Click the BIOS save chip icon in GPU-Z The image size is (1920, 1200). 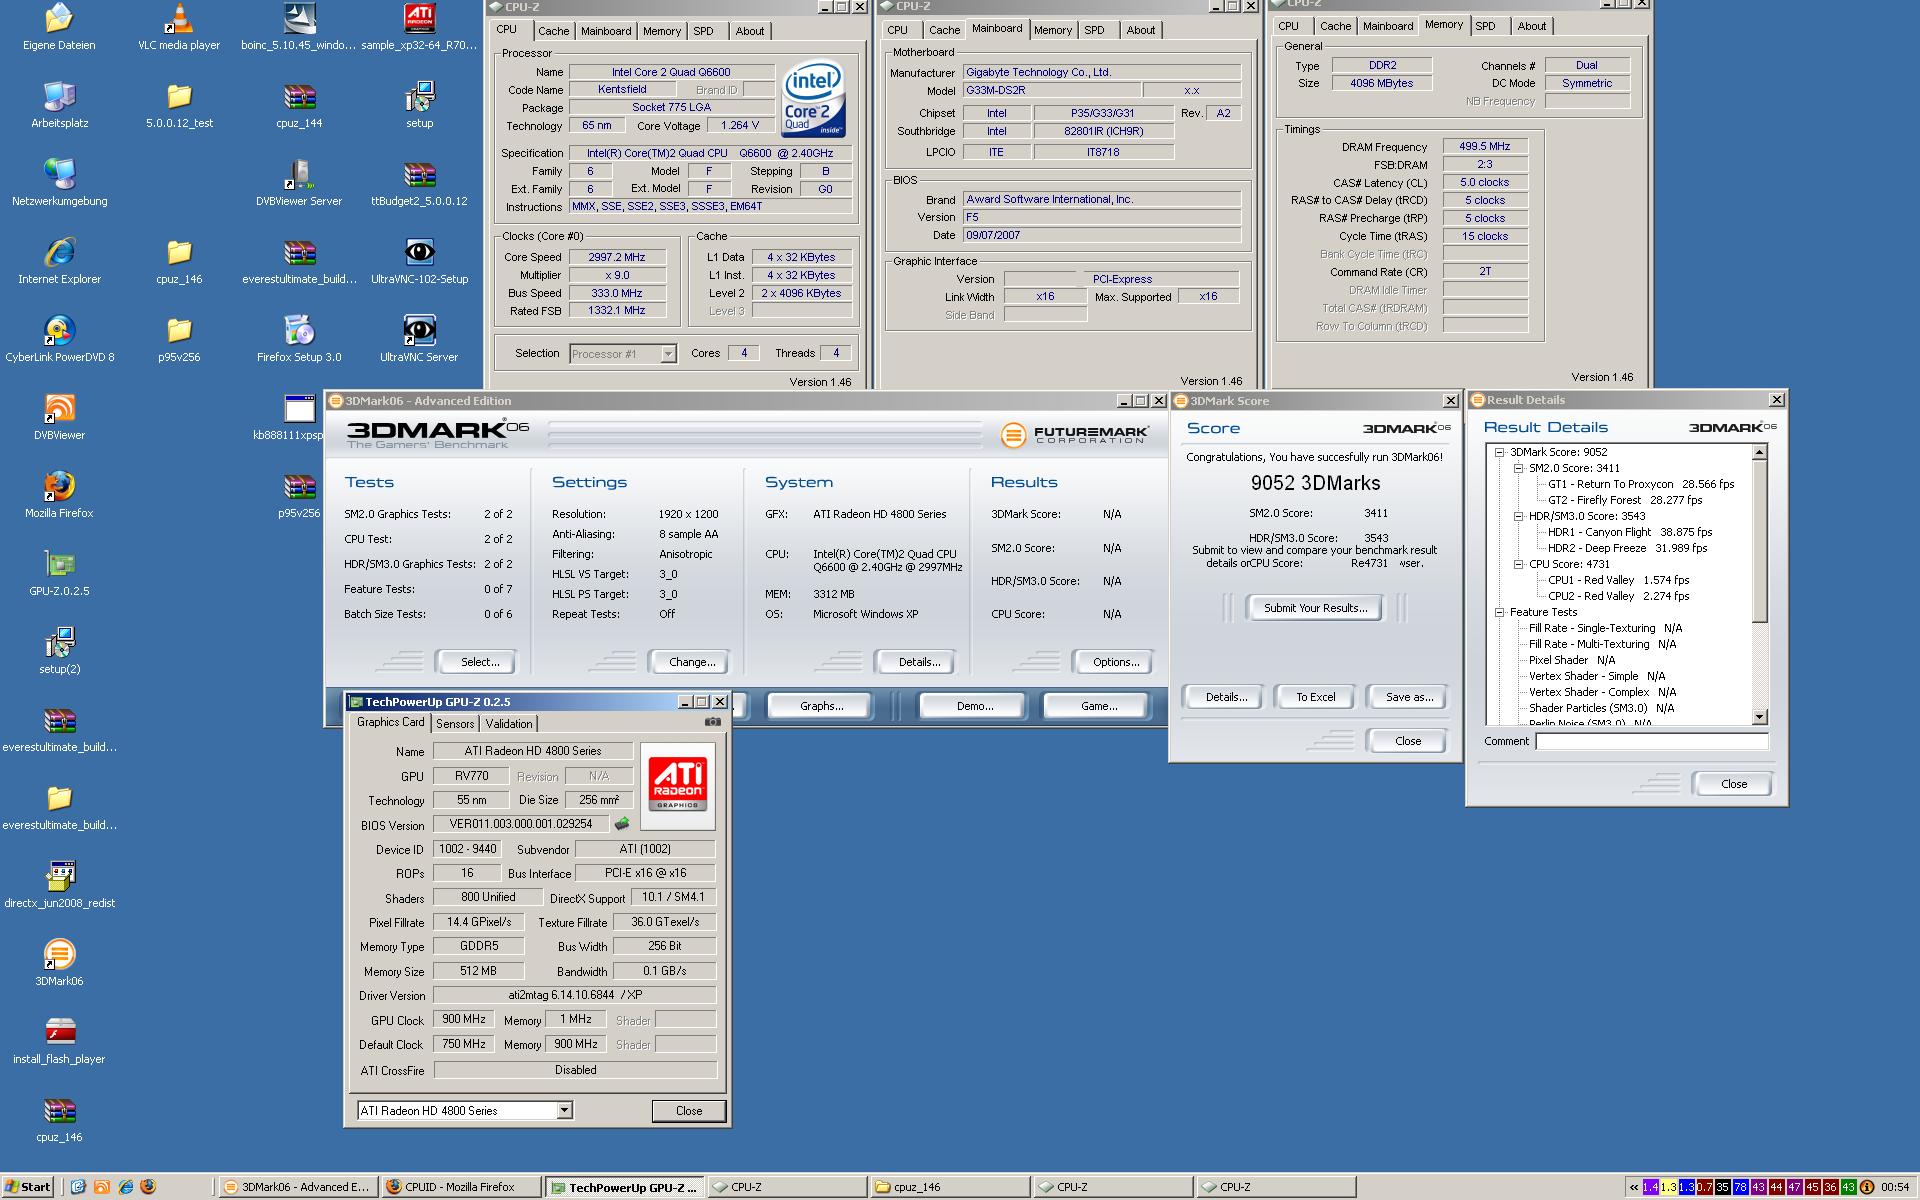tap(622, 824)
